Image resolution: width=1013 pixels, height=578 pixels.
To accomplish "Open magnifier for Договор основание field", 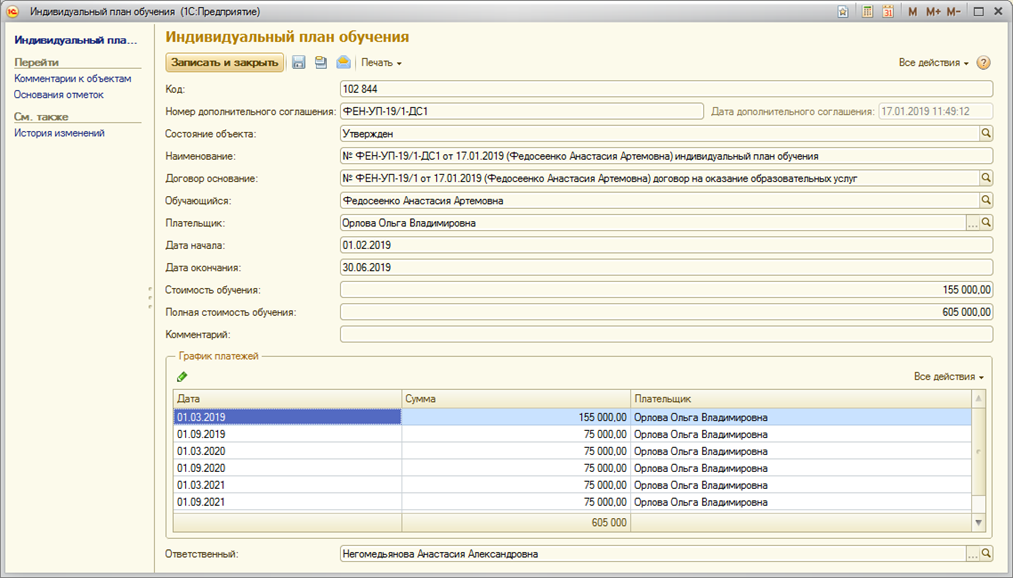I will (x=985, y=178).
